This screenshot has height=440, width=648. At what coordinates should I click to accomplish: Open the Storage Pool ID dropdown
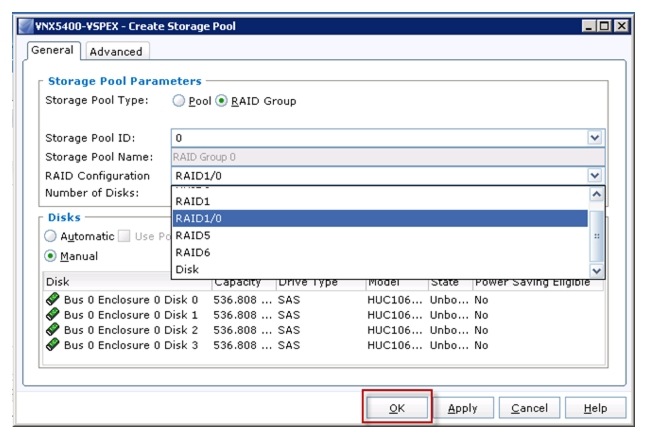click(595, 138)
